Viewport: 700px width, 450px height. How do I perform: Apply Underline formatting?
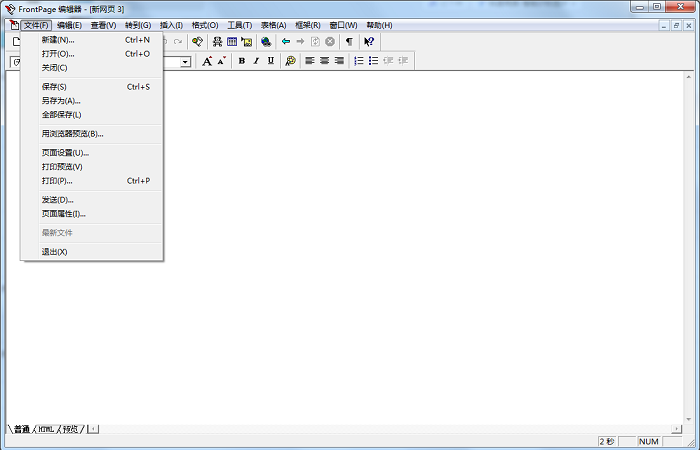(270, 61)
